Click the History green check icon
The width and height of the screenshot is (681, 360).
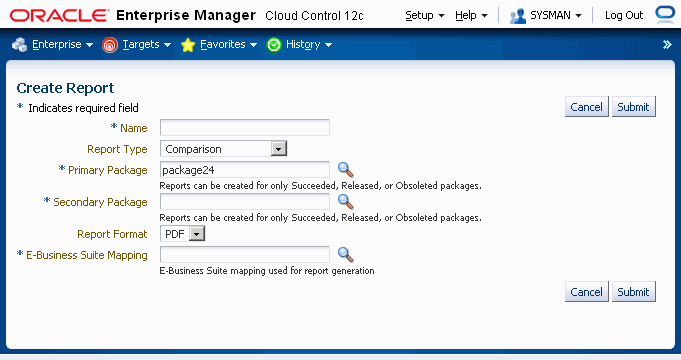tap(274, 45)
